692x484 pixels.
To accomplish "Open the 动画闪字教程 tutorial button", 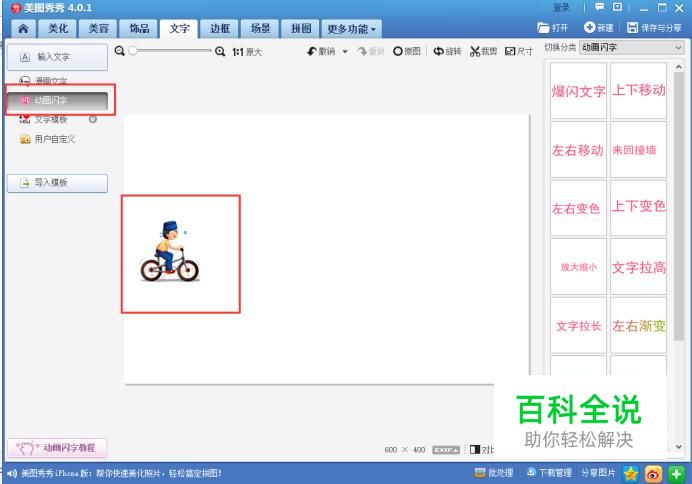I will pos(57,448).
